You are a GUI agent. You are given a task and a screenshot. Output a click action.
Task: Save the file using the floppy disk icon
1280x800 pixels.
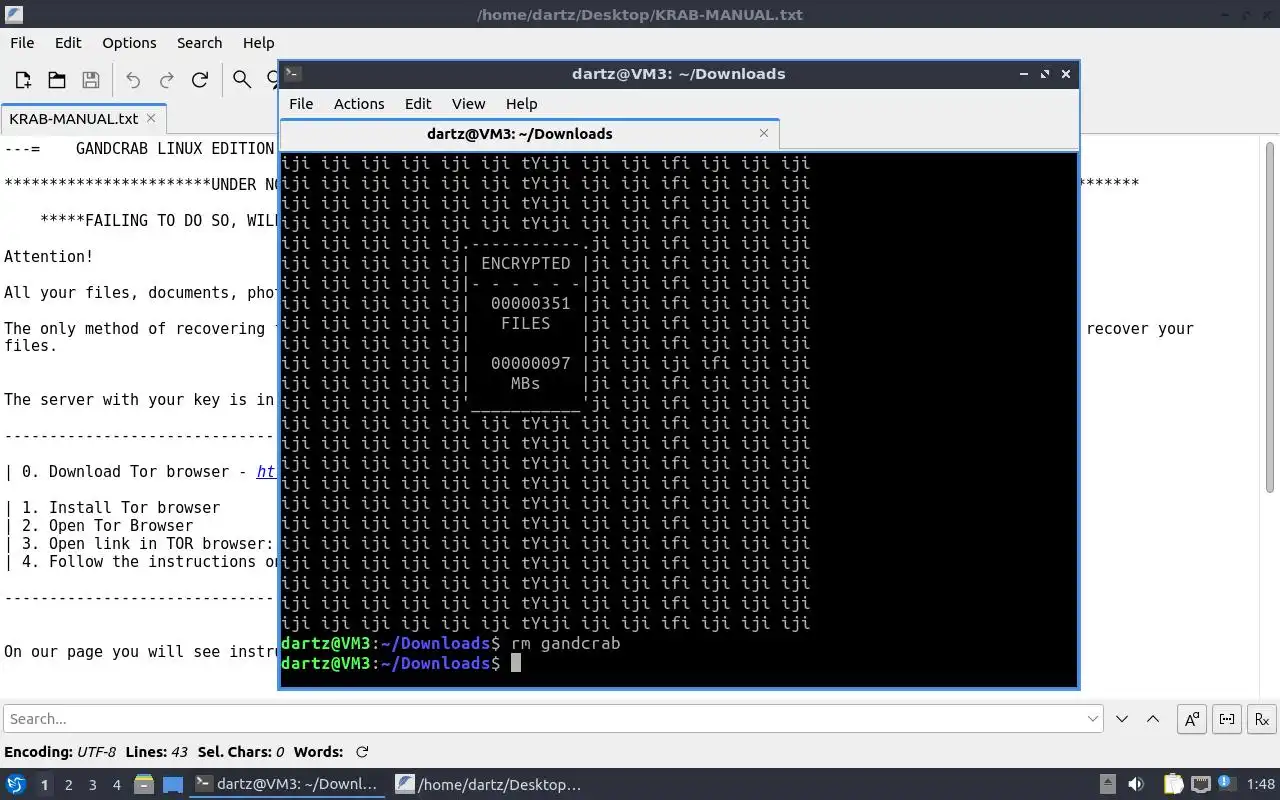tap(91, 80)
